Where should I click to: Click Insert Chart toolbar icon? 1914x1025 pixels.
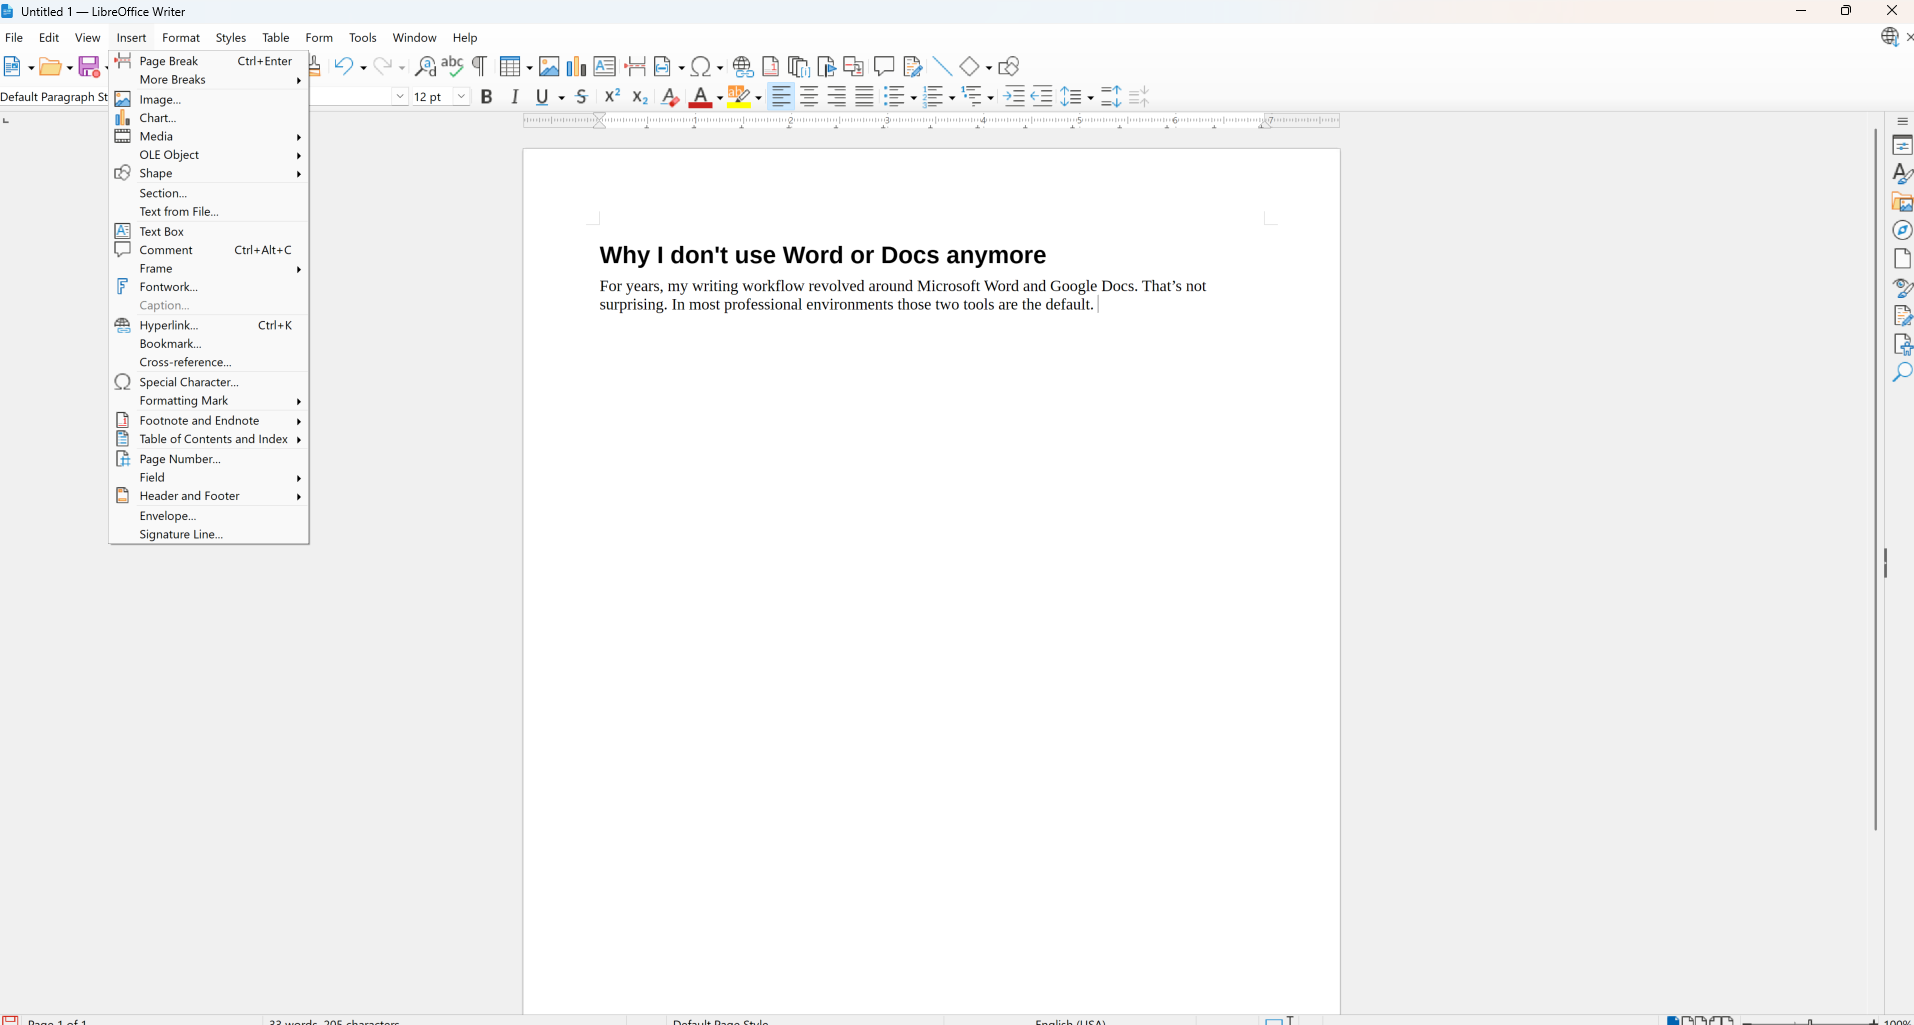click(576, 67)
